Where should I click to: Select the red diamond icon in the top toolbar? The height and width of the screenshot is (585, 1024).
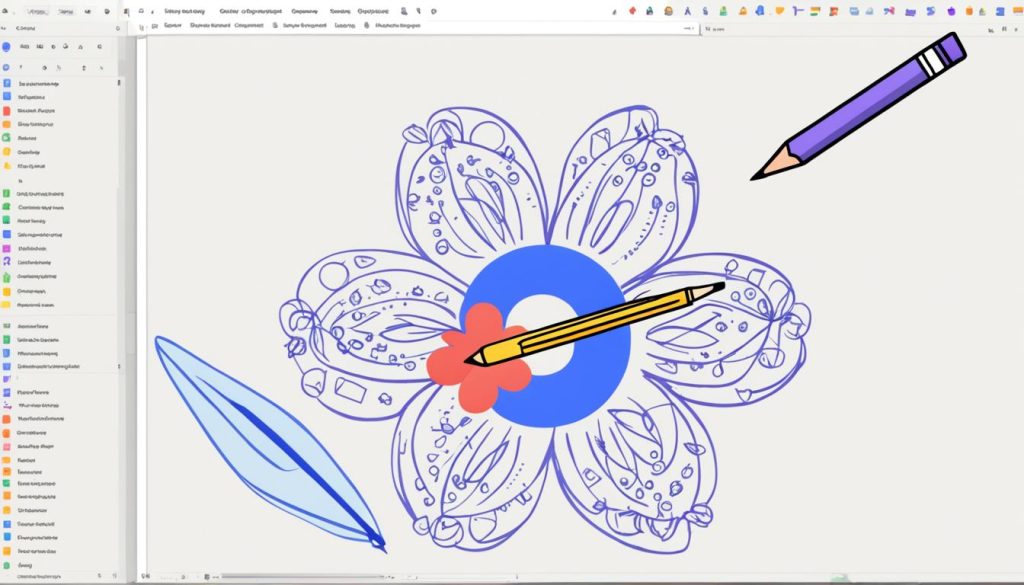click(x=632, y=11)
